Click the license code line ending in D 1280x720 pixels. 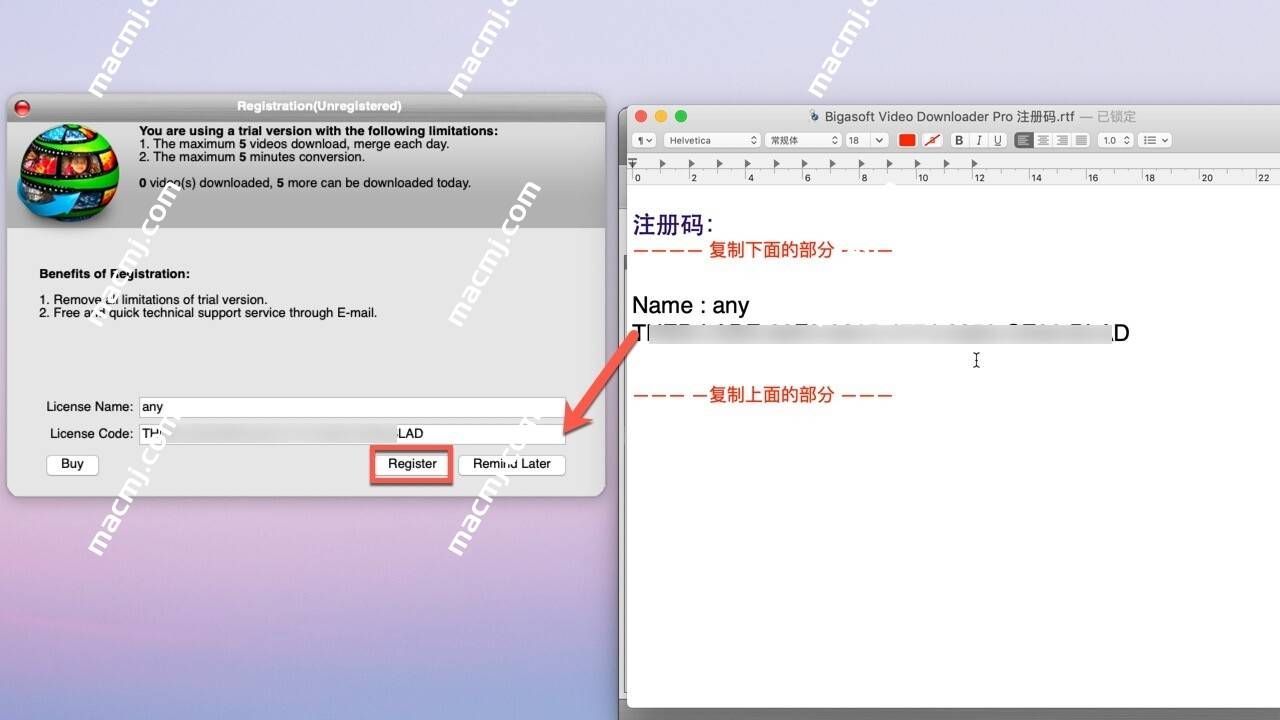click(881, 333)
